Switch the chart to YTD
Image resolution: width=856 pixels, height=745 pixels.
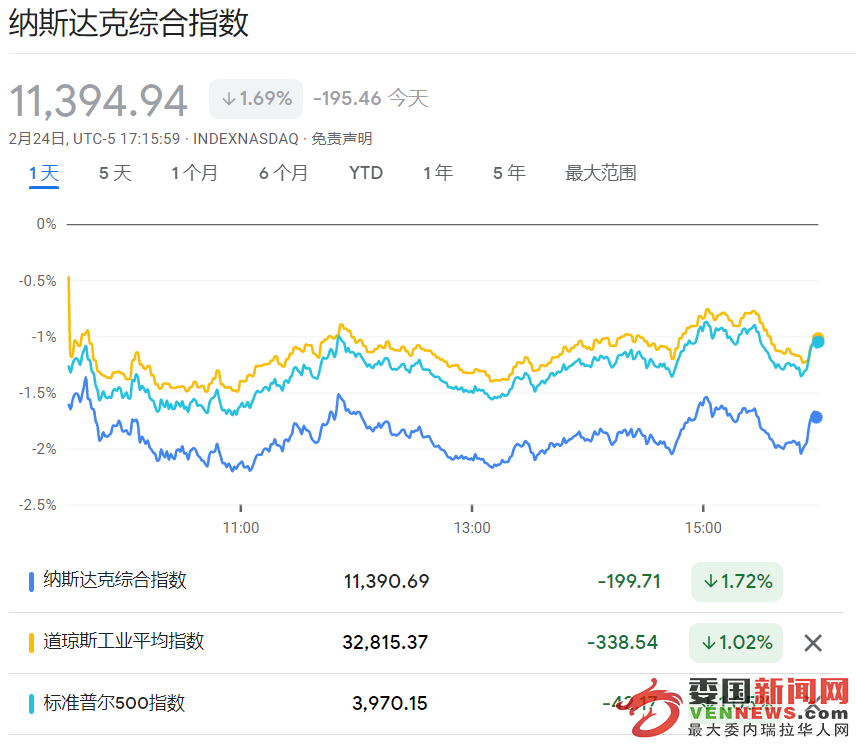click(x=366, y=174)
